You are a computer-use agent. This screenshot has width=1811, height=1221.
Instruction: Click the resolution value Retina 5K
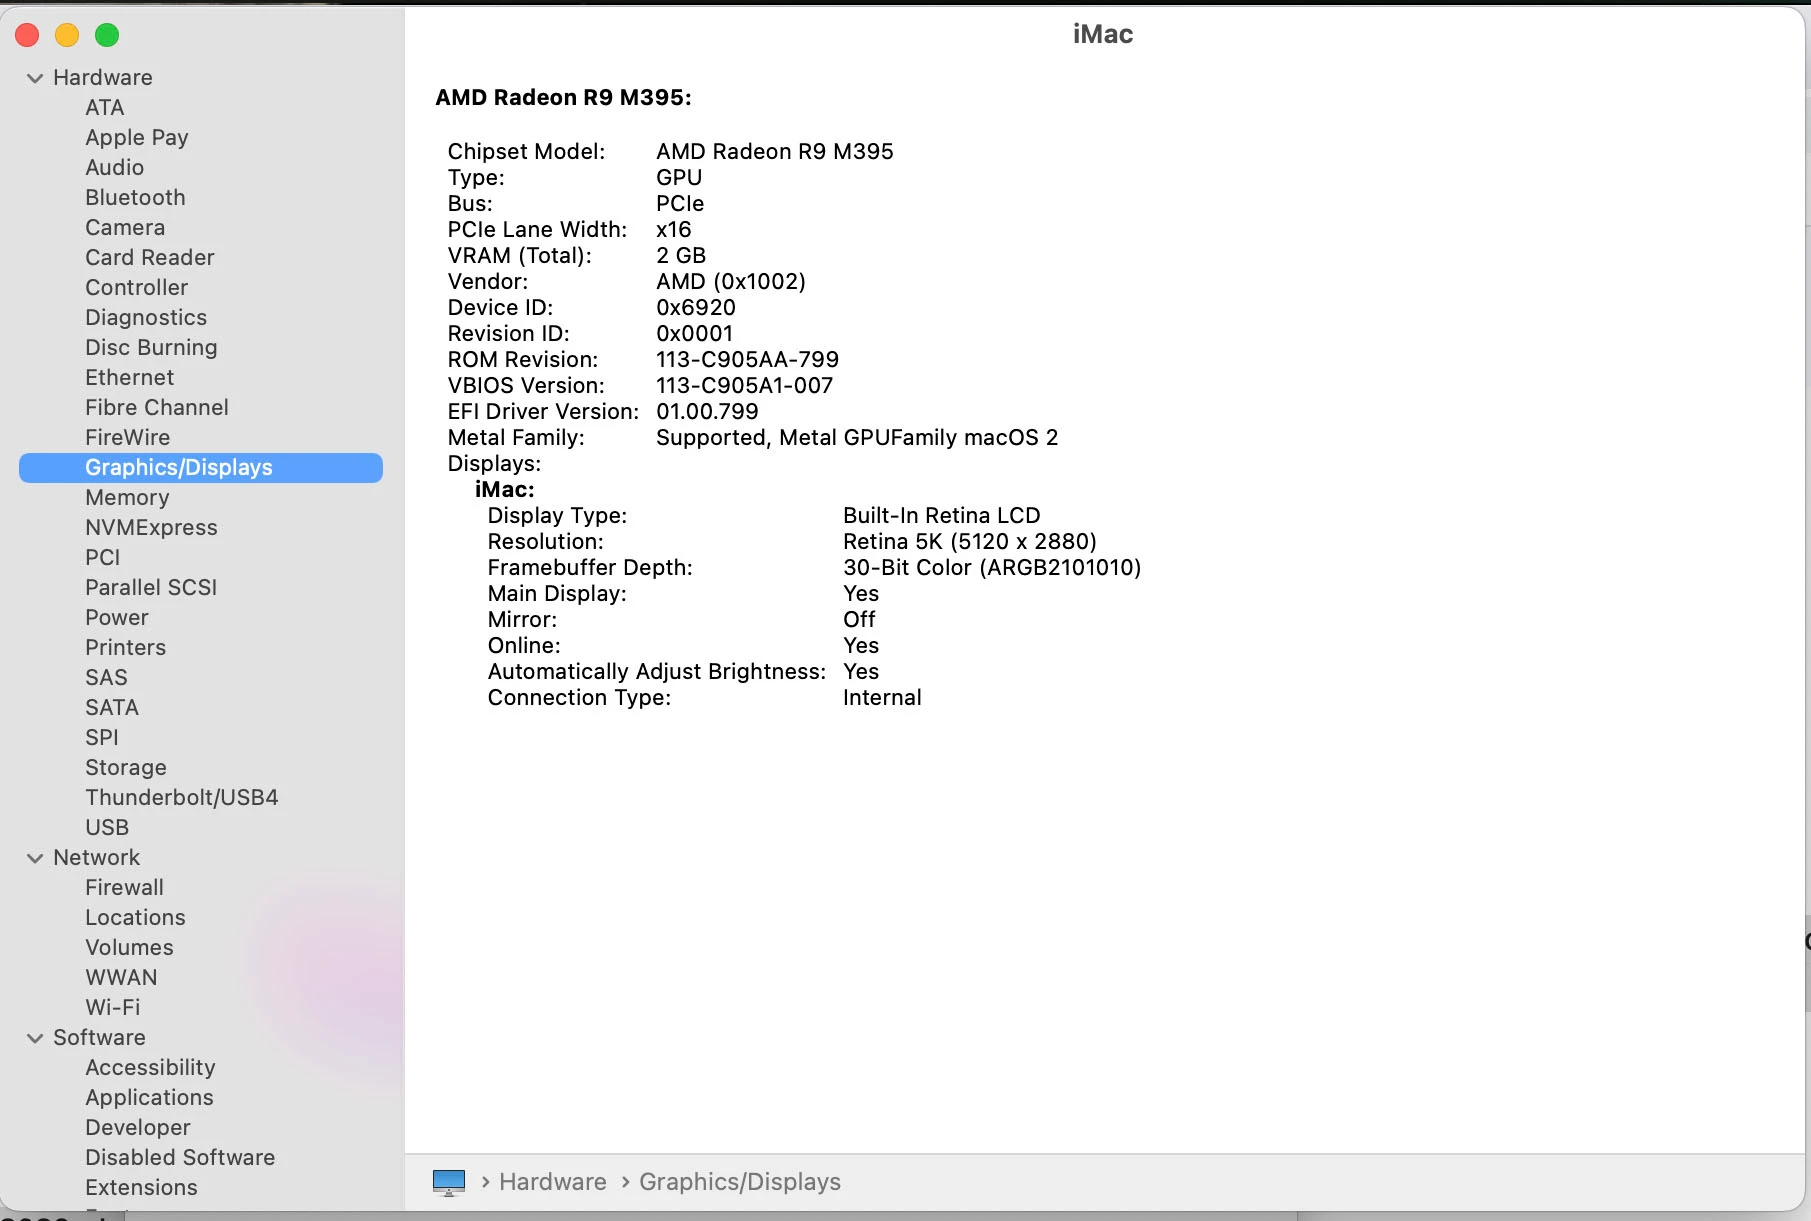click(x=970, y=541)
